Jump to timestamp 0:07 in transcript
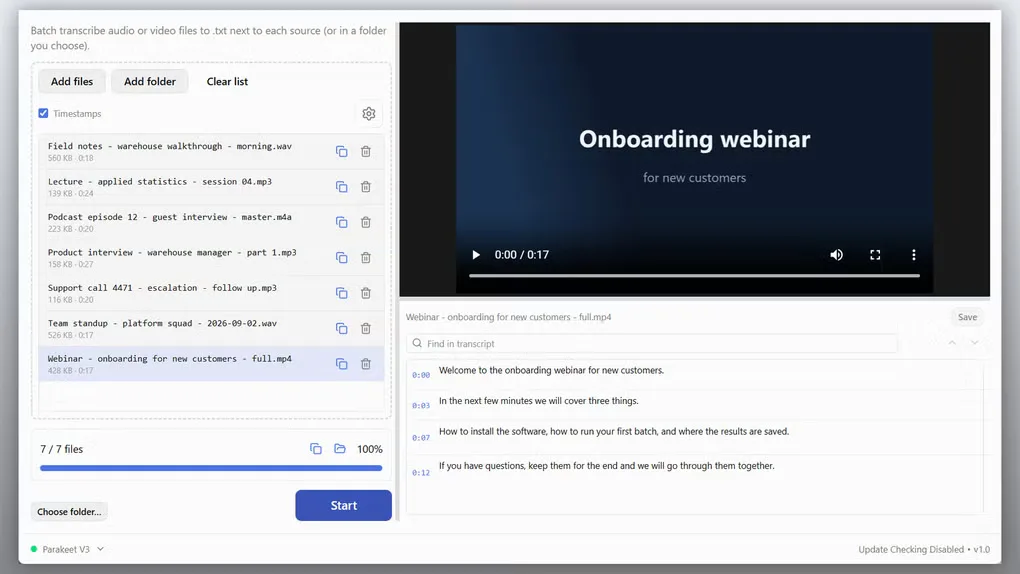 pyautogui.click(x=421, y=438)
